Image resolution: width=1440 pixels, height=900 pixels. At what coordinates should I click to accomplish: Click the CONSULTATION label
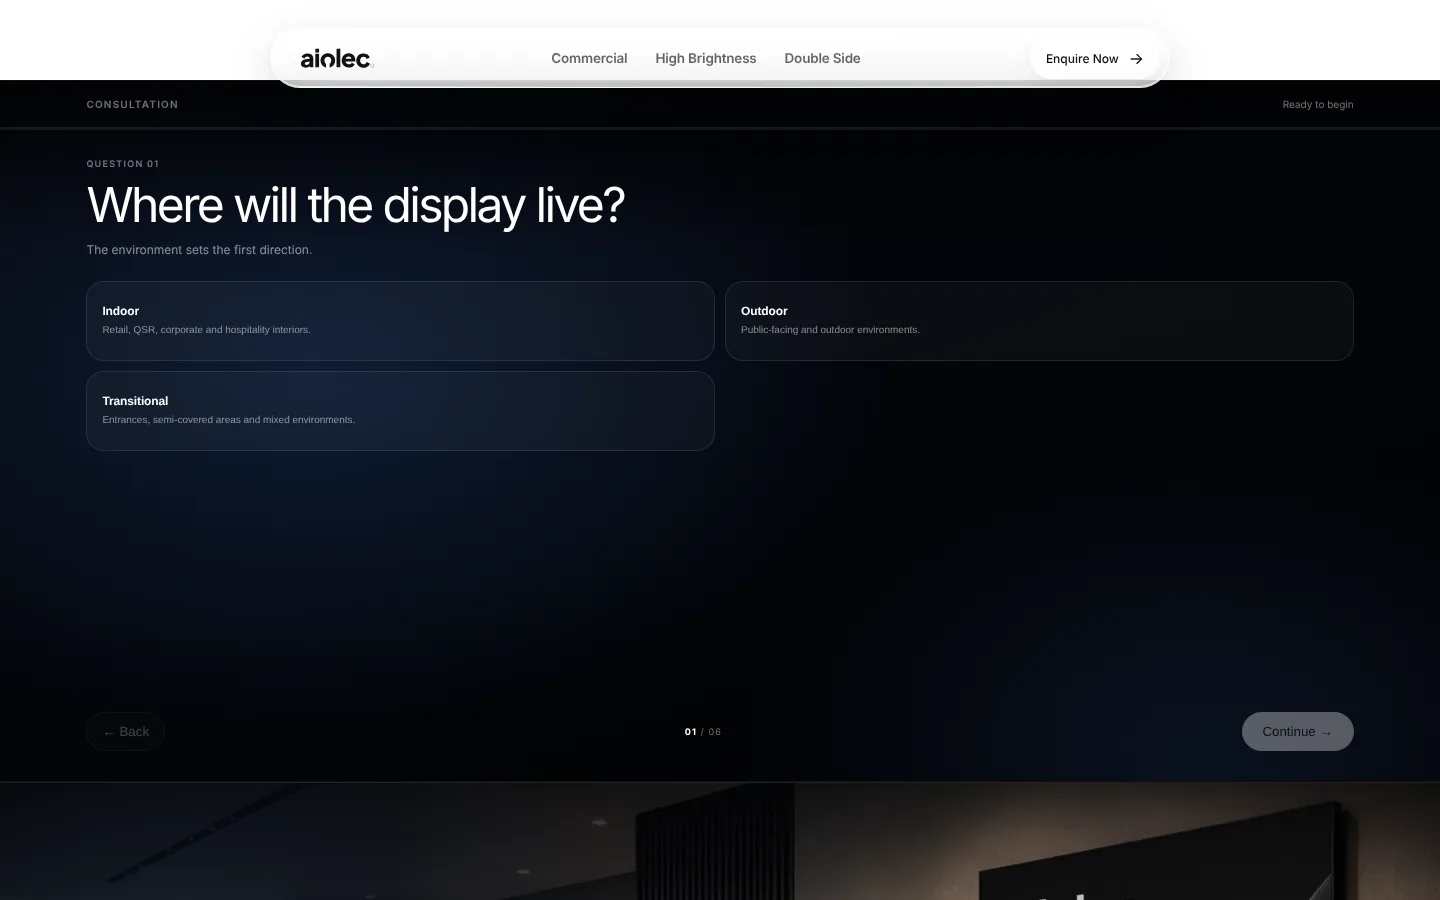click(132, 104)
